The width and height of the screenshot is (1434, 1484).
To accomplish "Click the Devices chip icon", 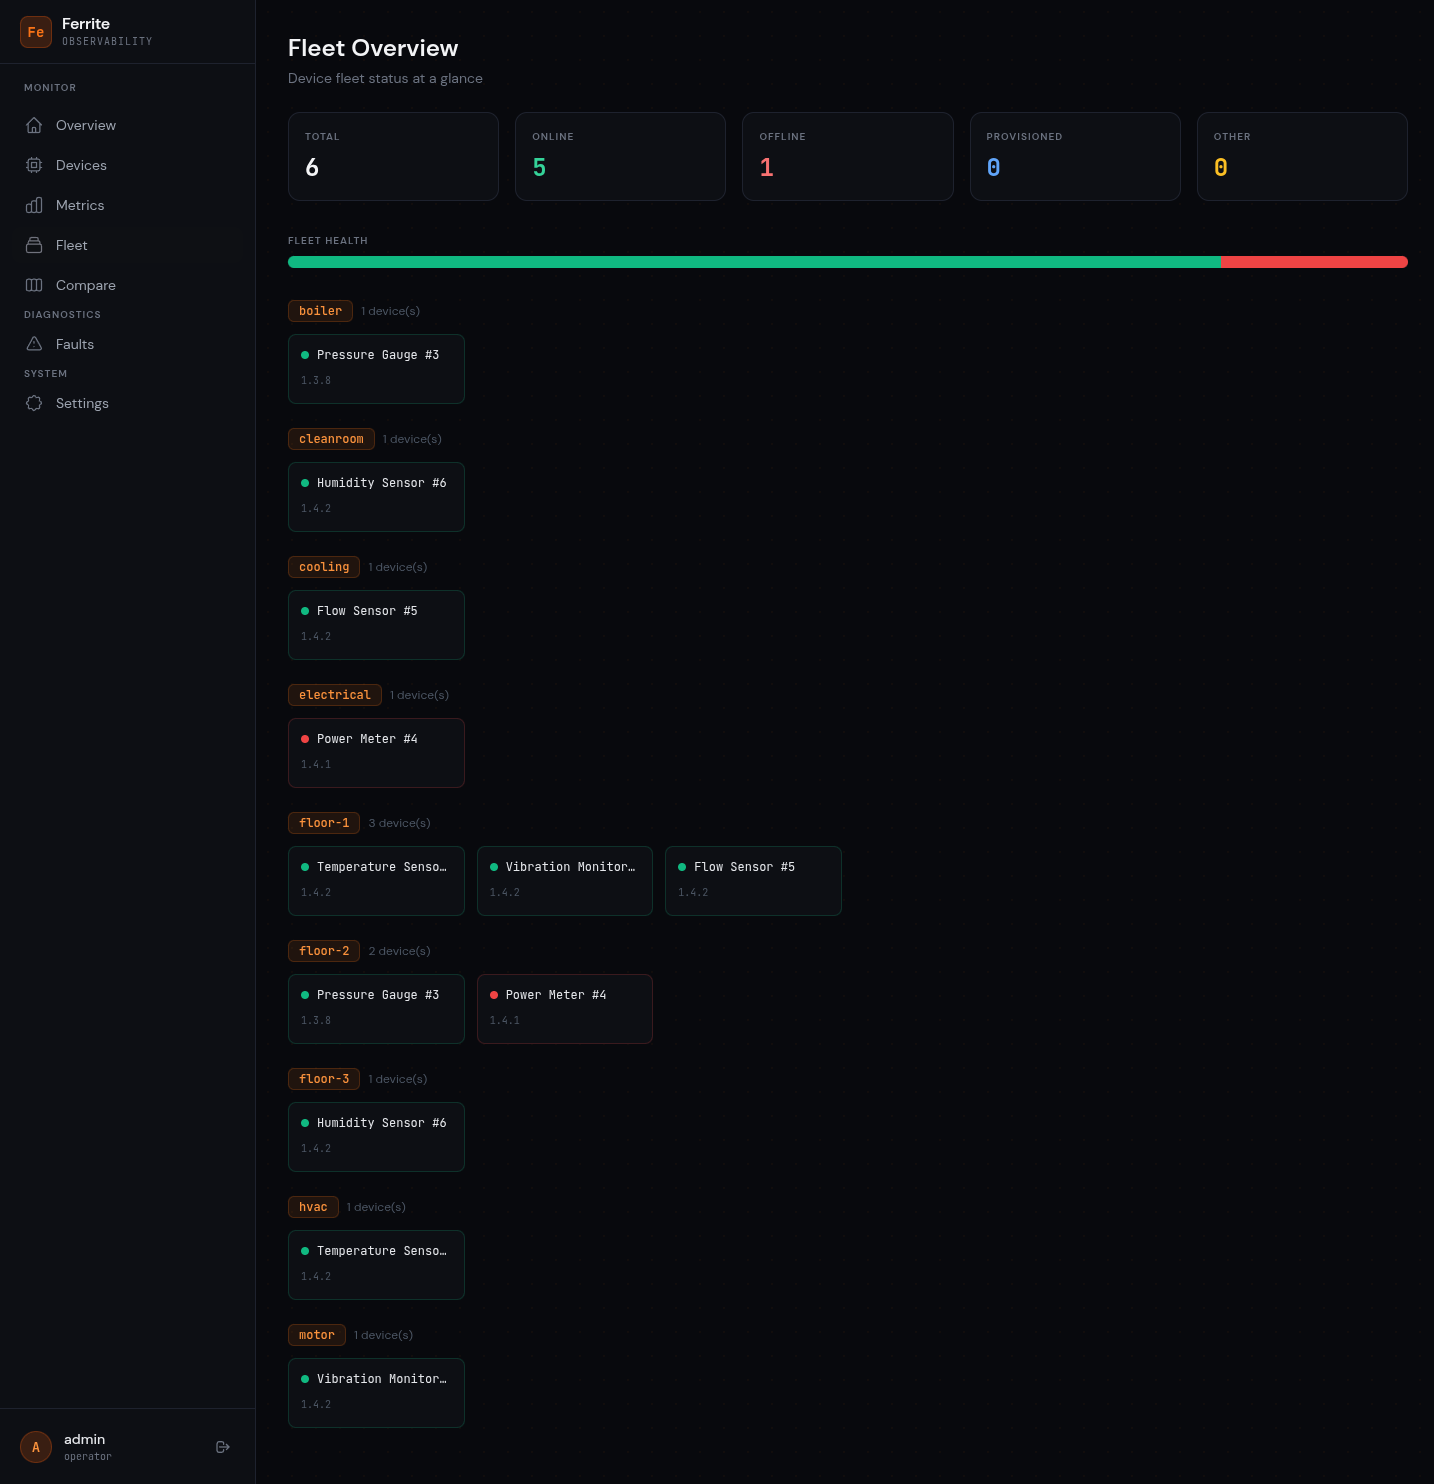I will click(x=34, y=165).
